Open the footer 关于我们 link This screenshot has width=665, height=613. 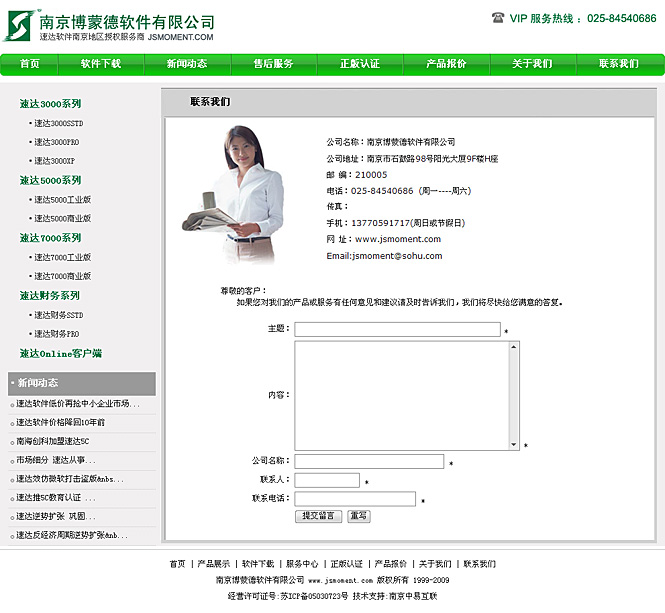pos(435,564)
